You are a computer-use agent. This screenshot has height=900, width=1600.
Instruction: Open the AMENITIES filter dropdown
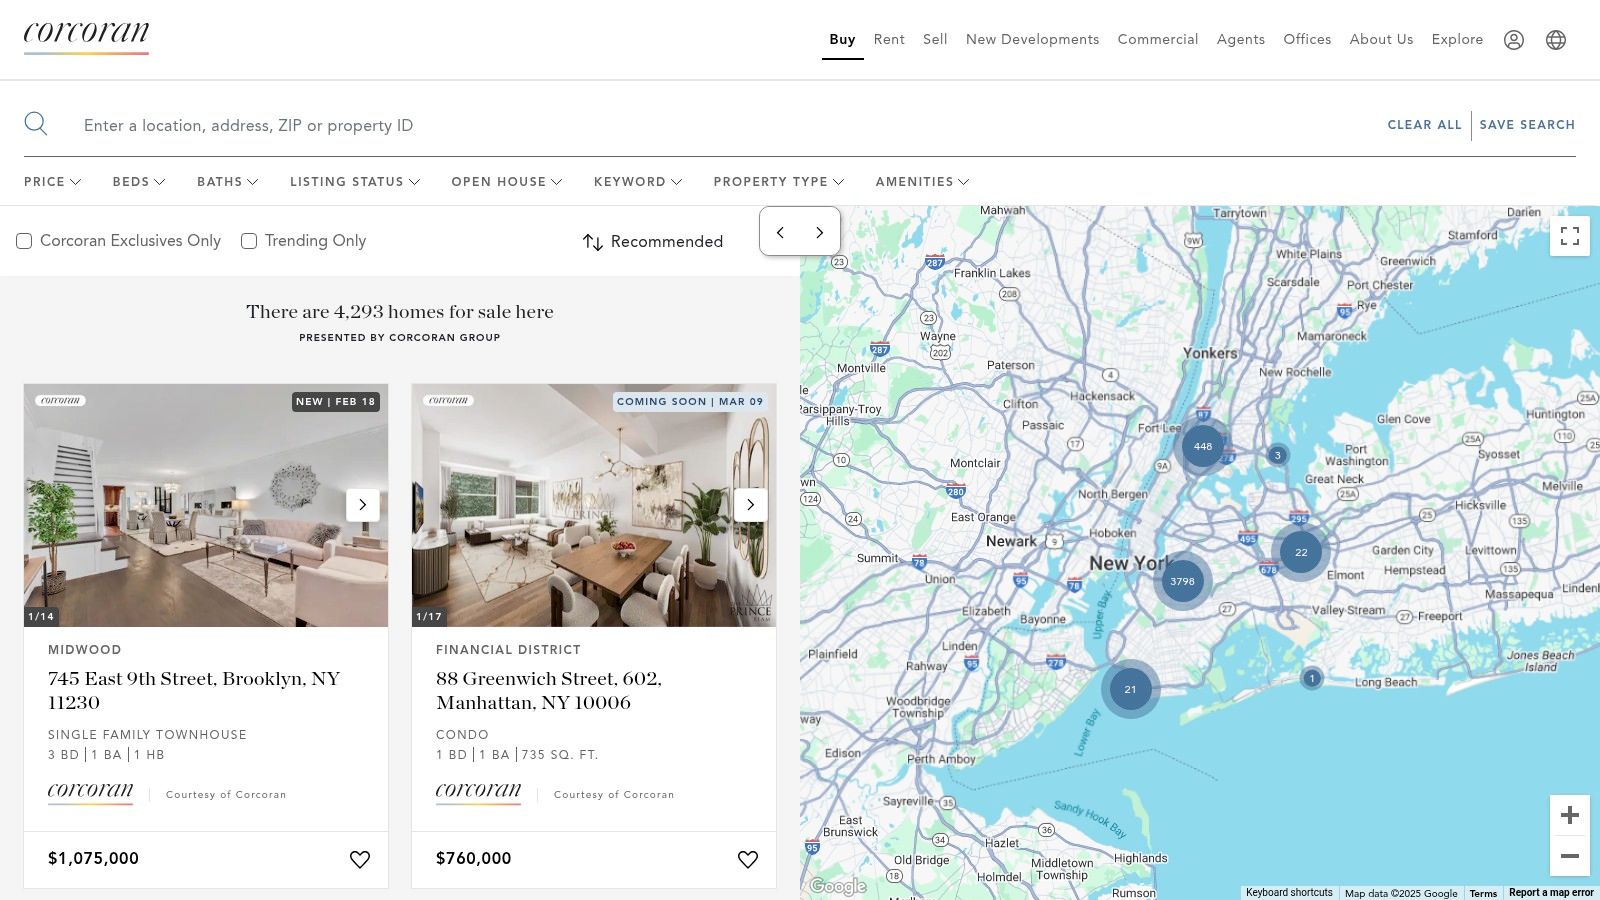click(922, 182)
